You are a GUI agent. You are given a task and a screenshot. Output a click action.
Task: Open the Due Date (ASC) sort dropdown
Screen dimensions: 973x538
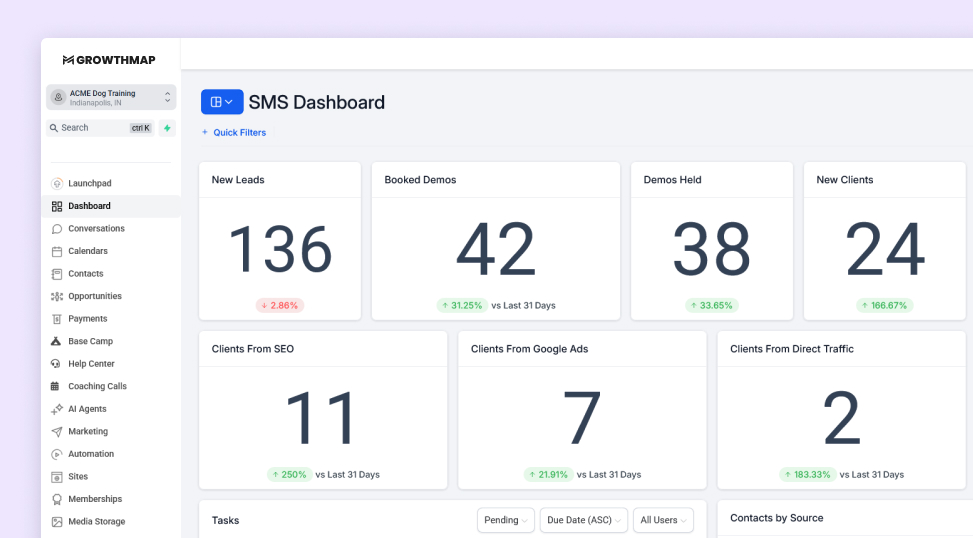(583, 520)
